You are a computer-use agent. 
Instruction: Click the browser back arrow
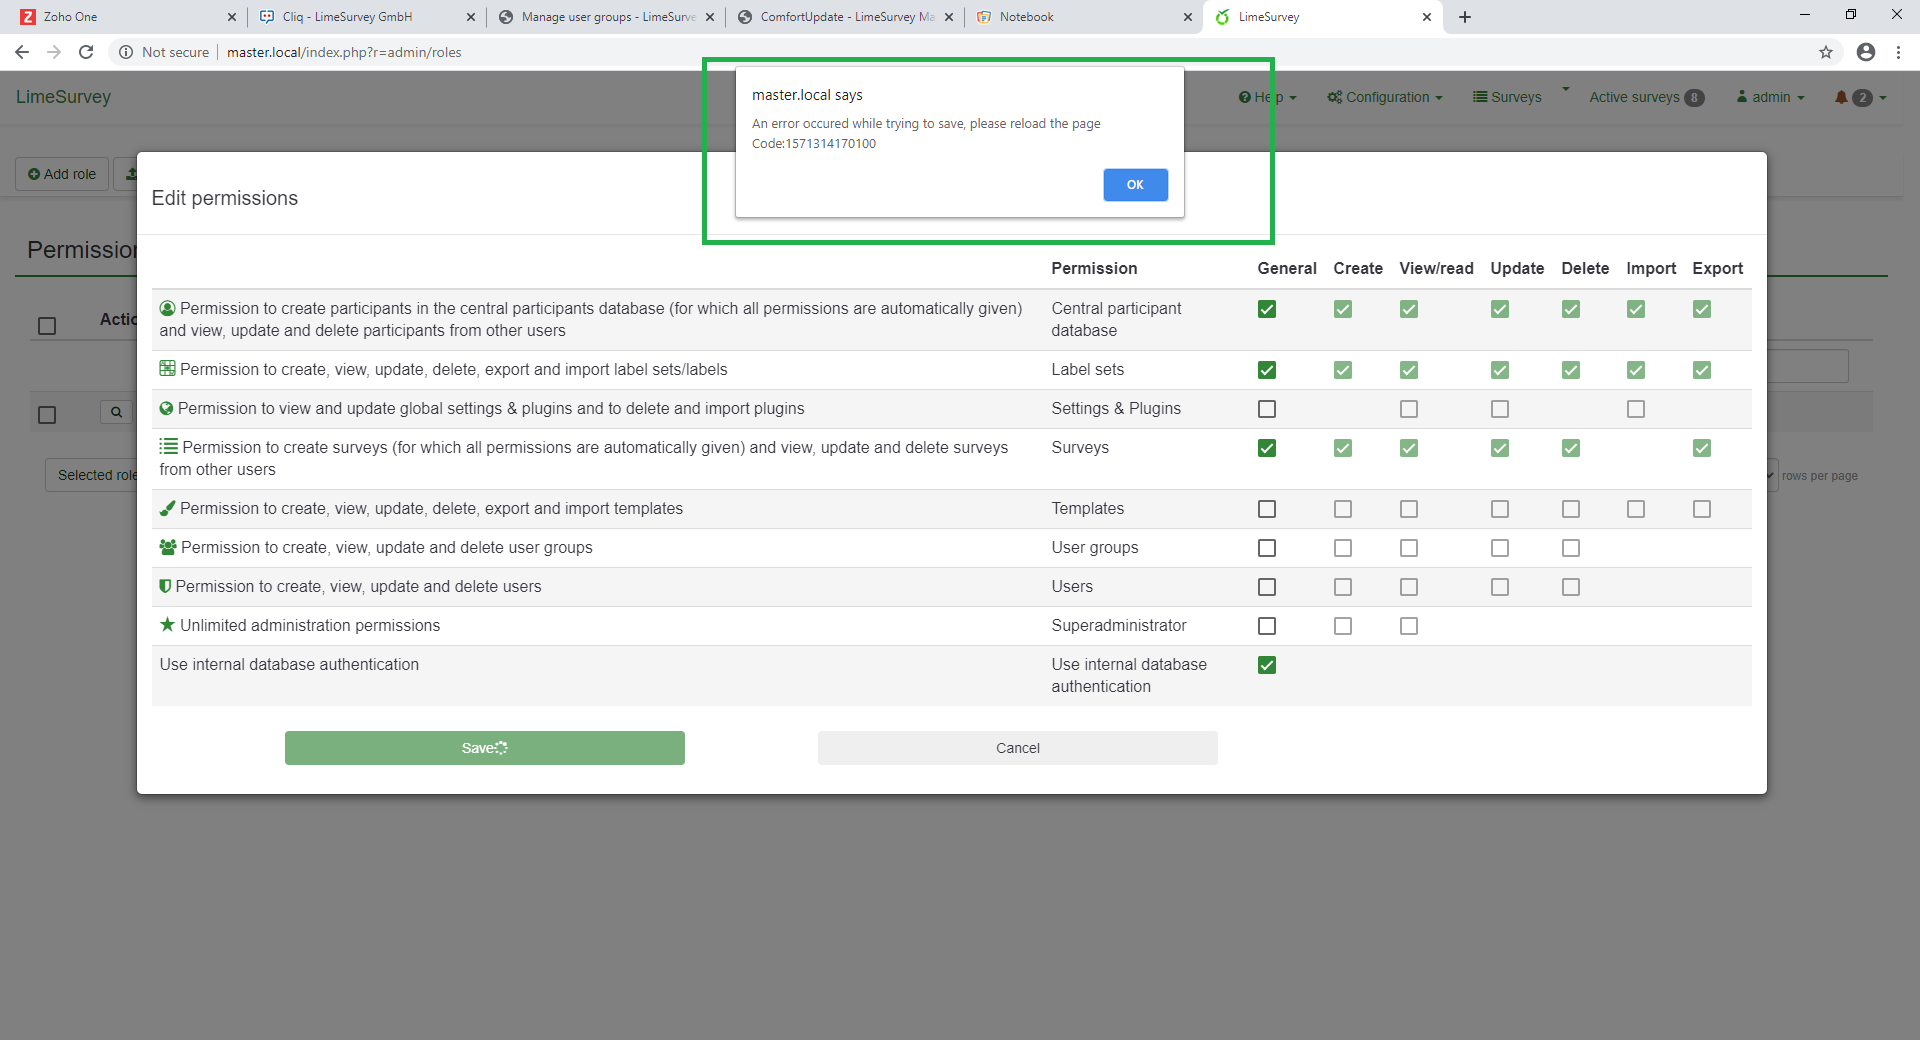22,52
